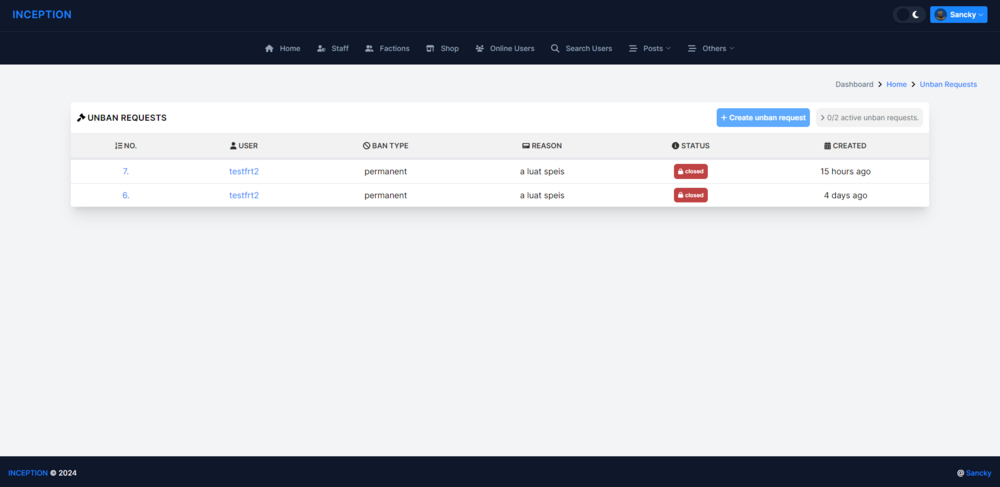Click closed status badge for request 7
Image resolution: width=1000 pixels, height=487 pixels.
coord(691,171)
